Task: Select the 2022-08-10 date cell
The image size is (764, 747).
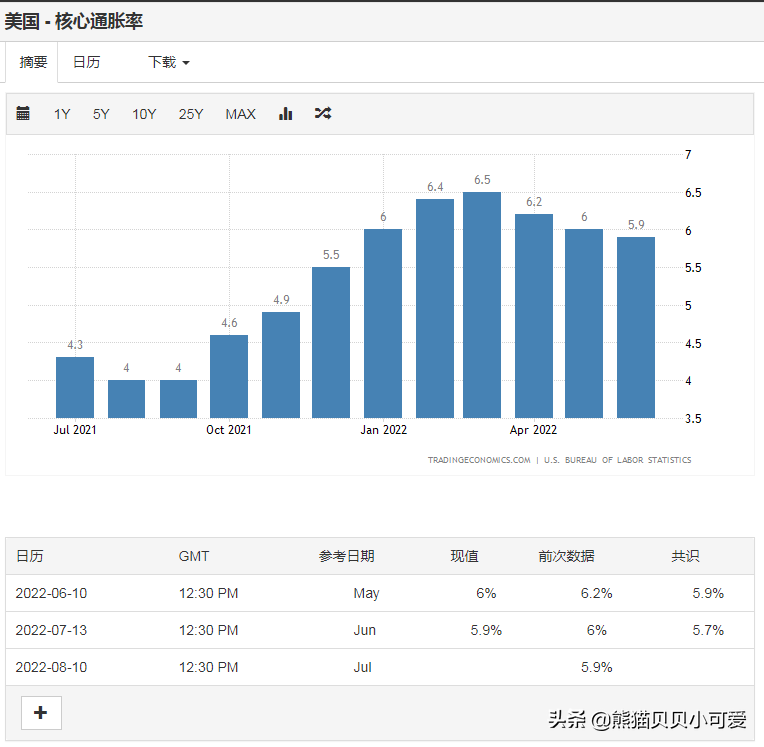Action: pos(51,667)
